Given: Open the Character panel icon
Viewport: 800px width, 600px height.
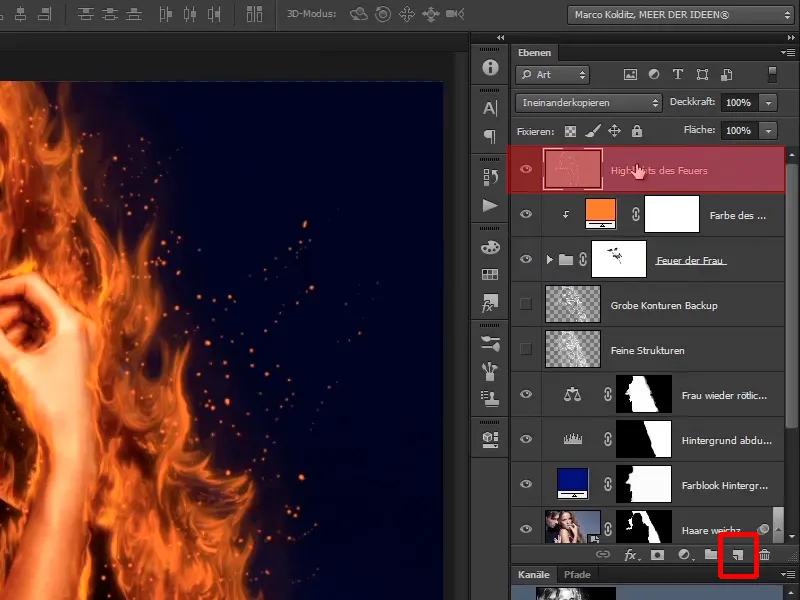Looking at the screenshot, I should click(490, 108).
